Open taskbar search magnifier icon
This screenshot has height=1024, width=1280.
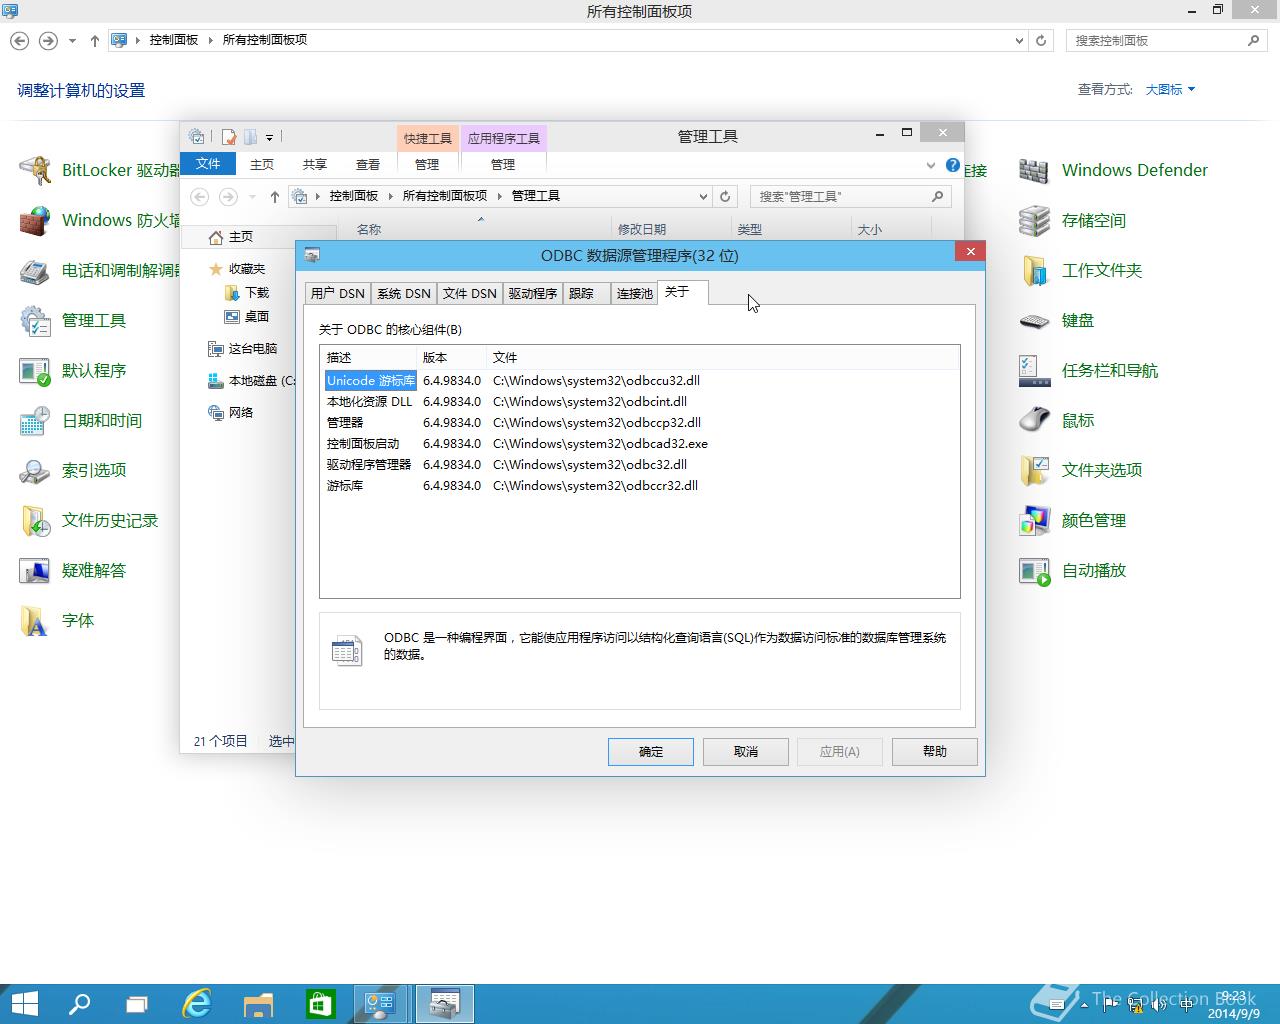[x=79, y=1003]
